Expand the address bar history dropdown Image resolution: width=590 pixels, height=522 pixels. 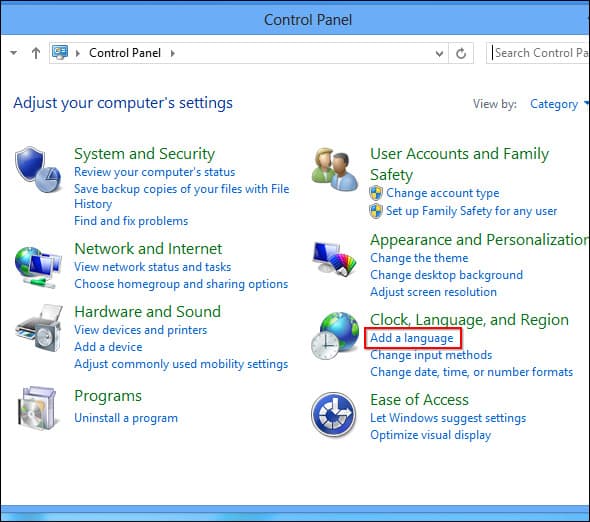439,53
